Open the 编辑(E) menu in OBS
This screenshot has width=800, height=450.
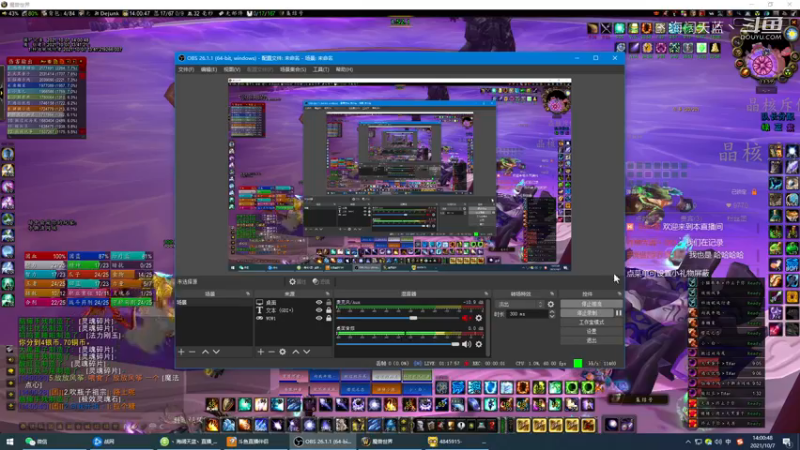click(209, 69)
